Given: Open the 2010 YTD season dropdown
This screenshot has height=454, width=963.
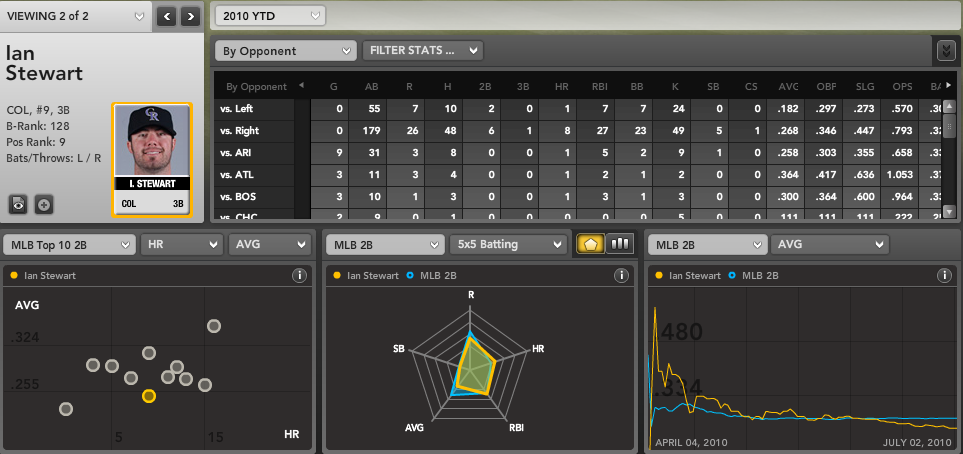Looking at the screenshot, I should tap(270, 16).
